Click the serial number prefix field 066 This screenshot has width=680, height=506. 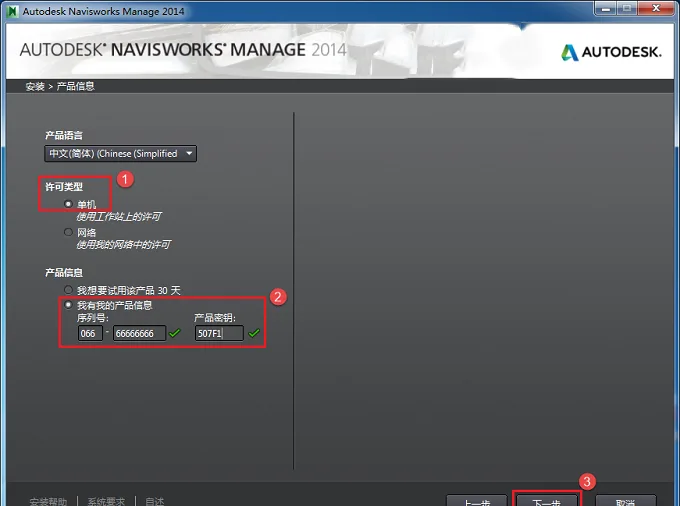tap(90, 333)
